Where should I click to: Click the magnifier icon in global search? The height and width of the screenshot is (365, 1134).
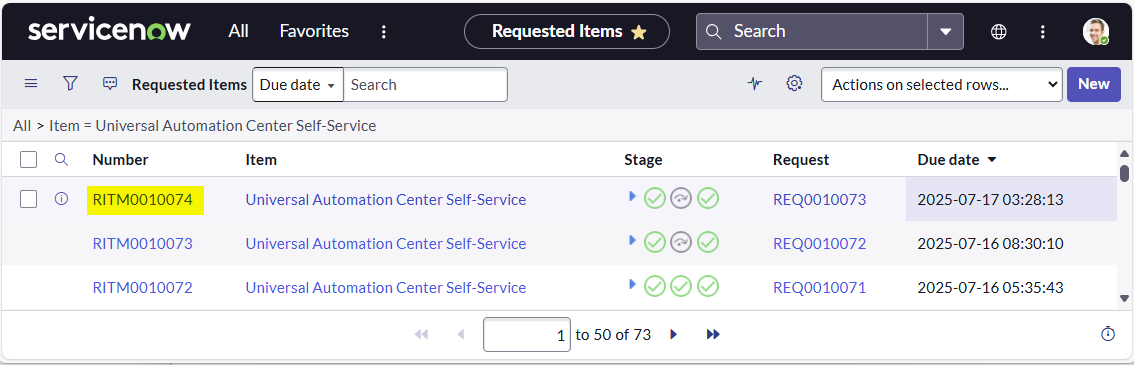[714, 31]
